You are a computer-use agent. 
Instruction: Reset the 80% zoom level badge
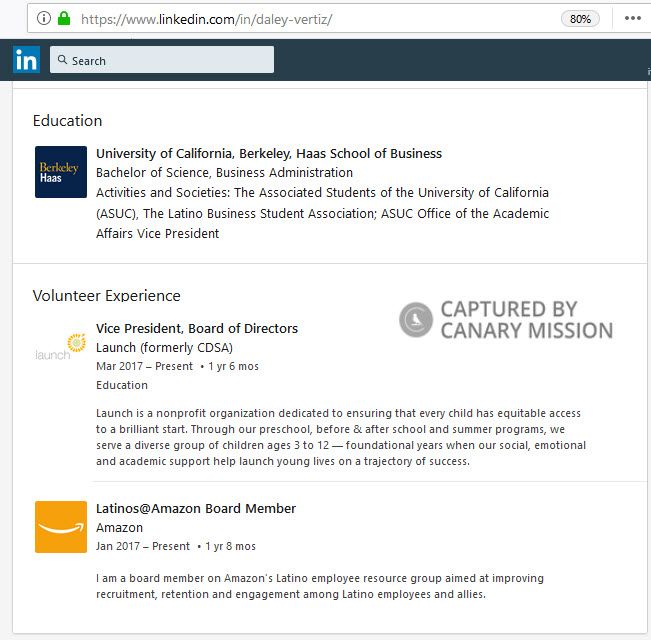click(x=580, y=18)
